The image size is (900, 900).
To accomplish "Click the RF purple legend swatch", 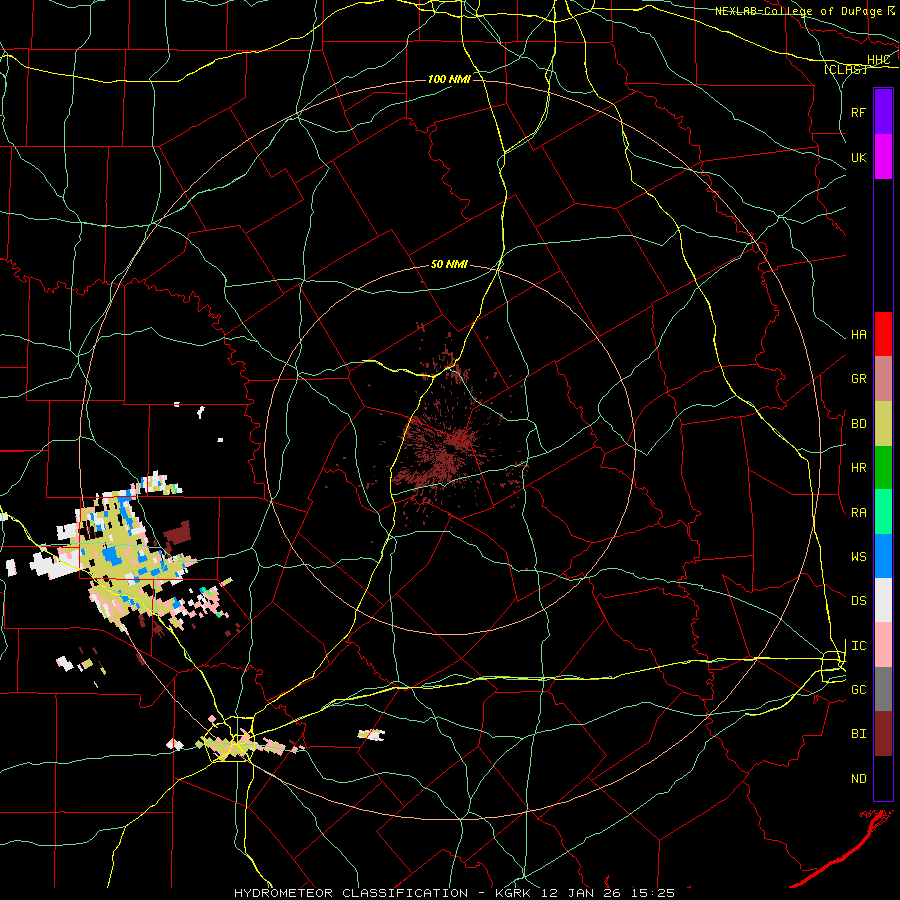I will (x=883, y=112).
